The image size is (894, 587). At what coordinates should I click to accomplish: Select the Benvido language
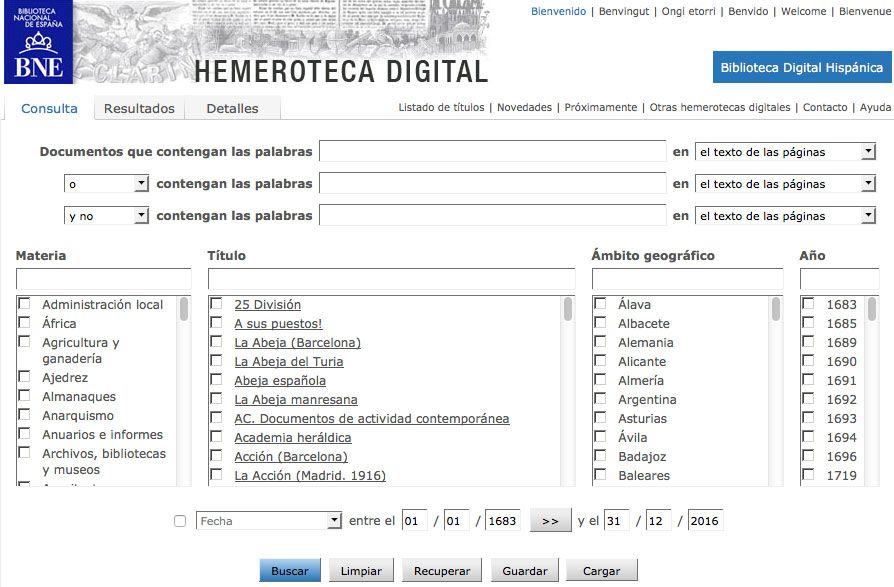tap(748, 11)
